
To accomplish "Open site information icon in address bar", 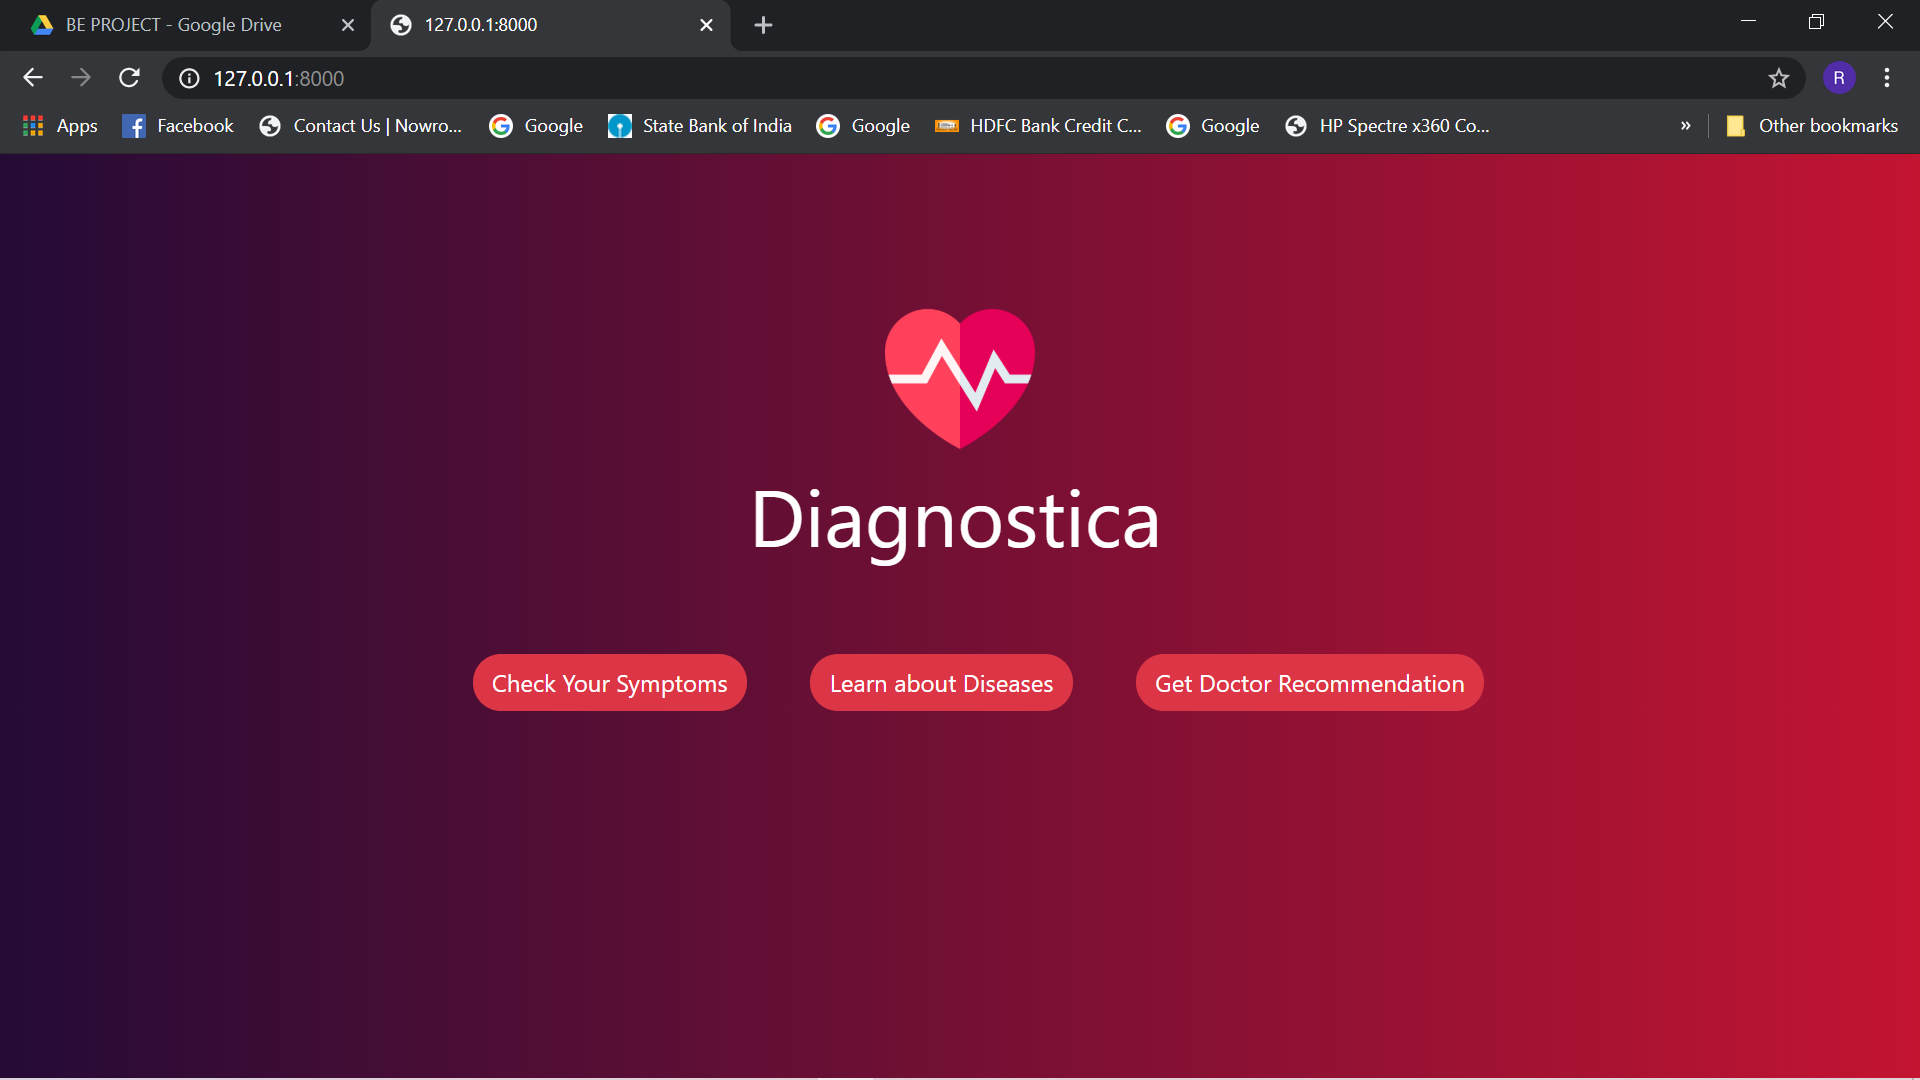I will pos(189,78).
